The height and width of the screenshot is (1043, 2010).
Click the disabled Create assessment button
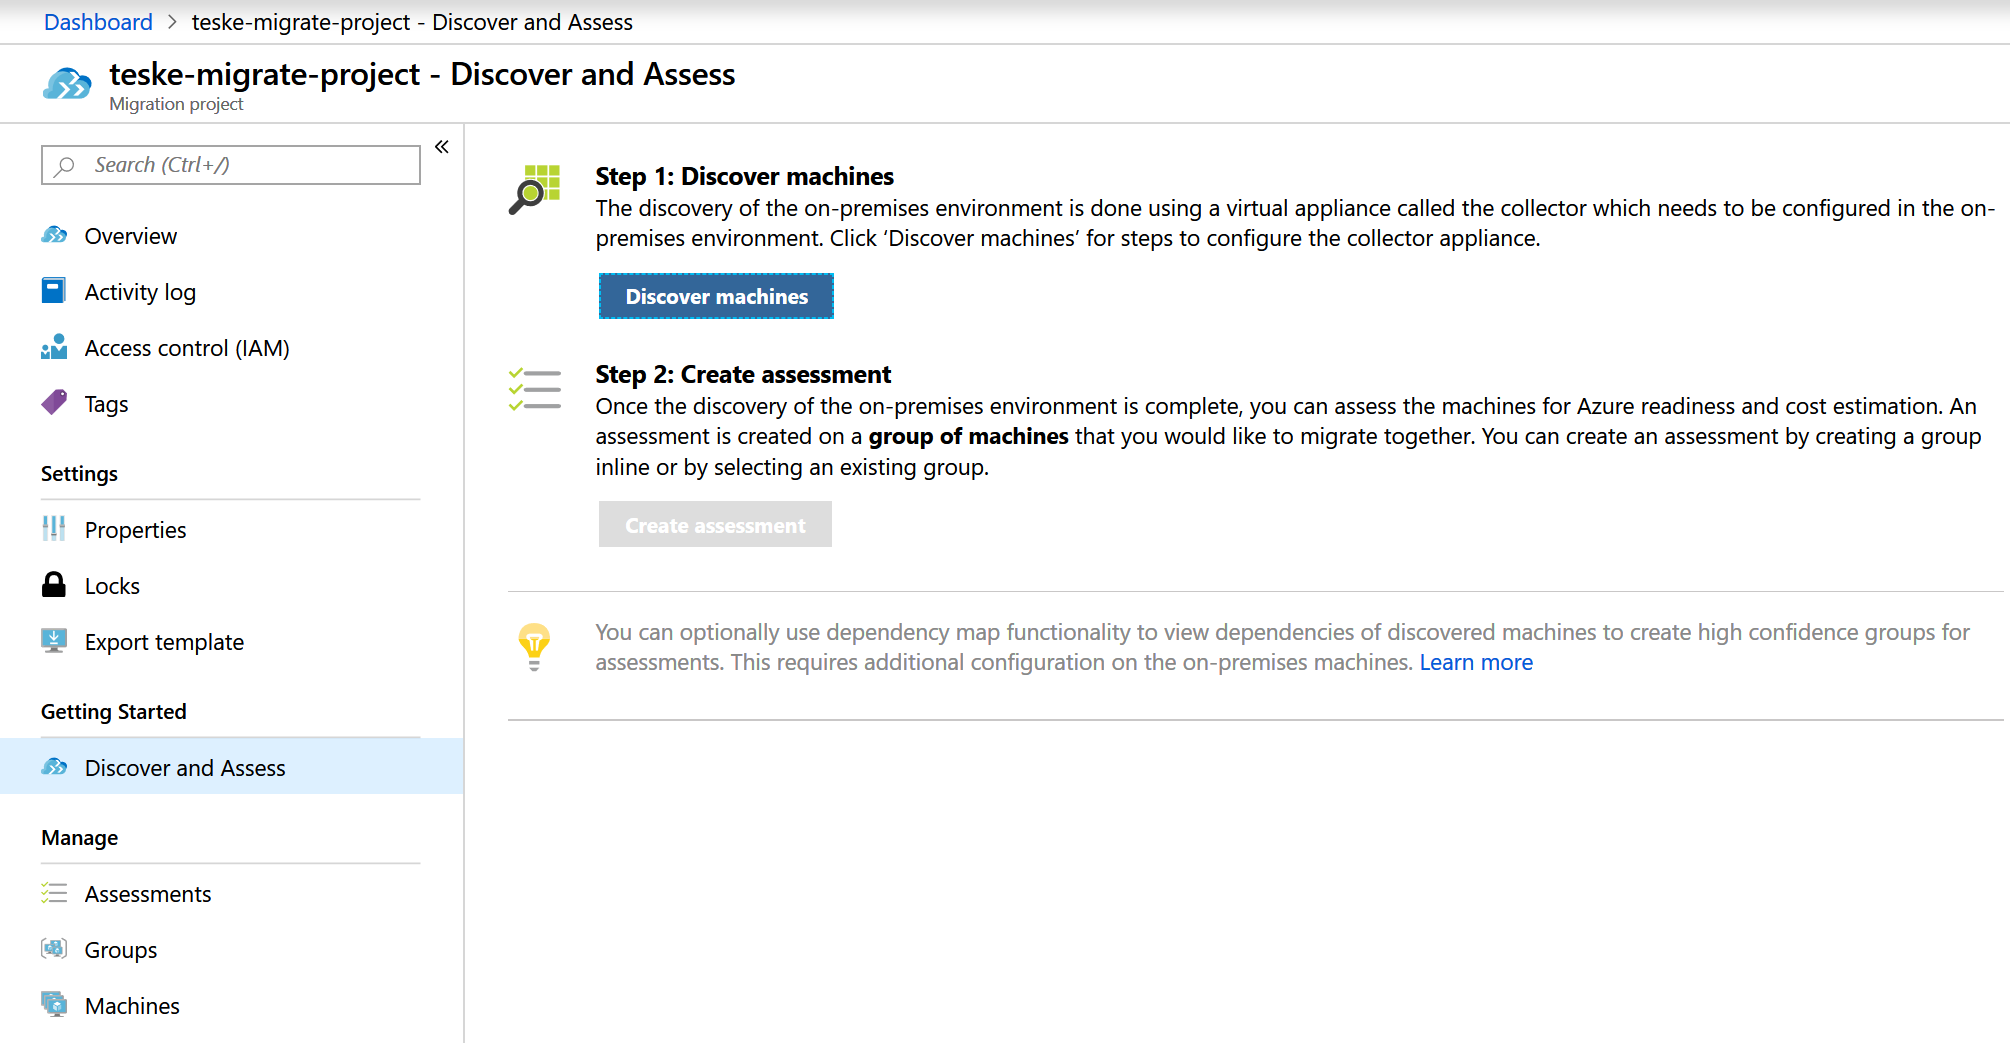715,524
